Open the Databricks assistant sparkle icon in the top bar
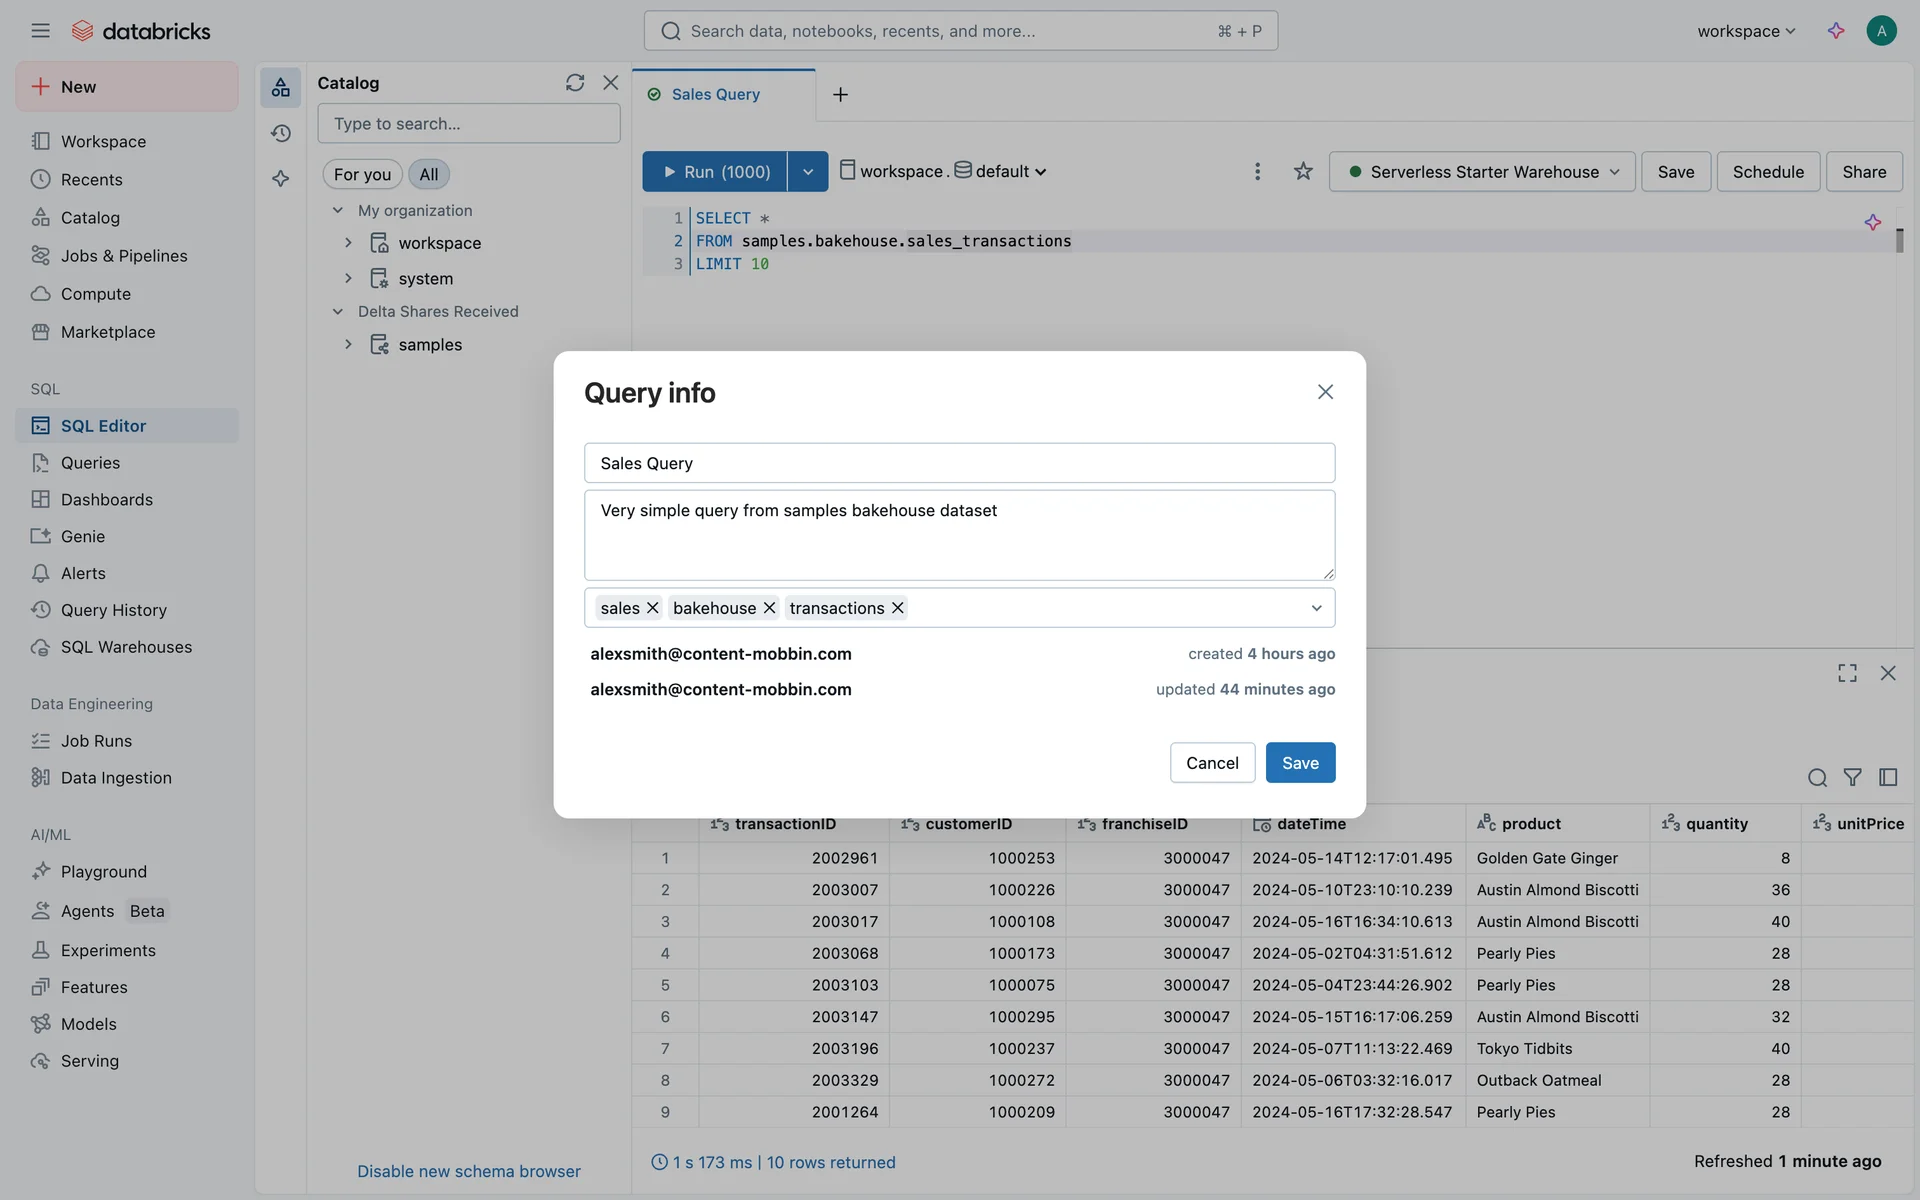The height and width of the screenshot is (1200, 1920). point(1836,31)
